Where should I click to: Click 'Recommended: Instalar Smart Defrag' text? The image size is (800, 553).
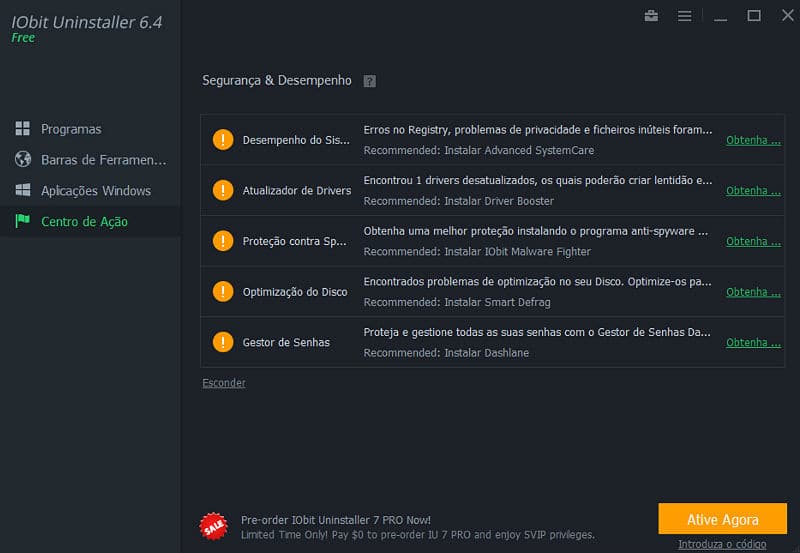coord(457,302)
